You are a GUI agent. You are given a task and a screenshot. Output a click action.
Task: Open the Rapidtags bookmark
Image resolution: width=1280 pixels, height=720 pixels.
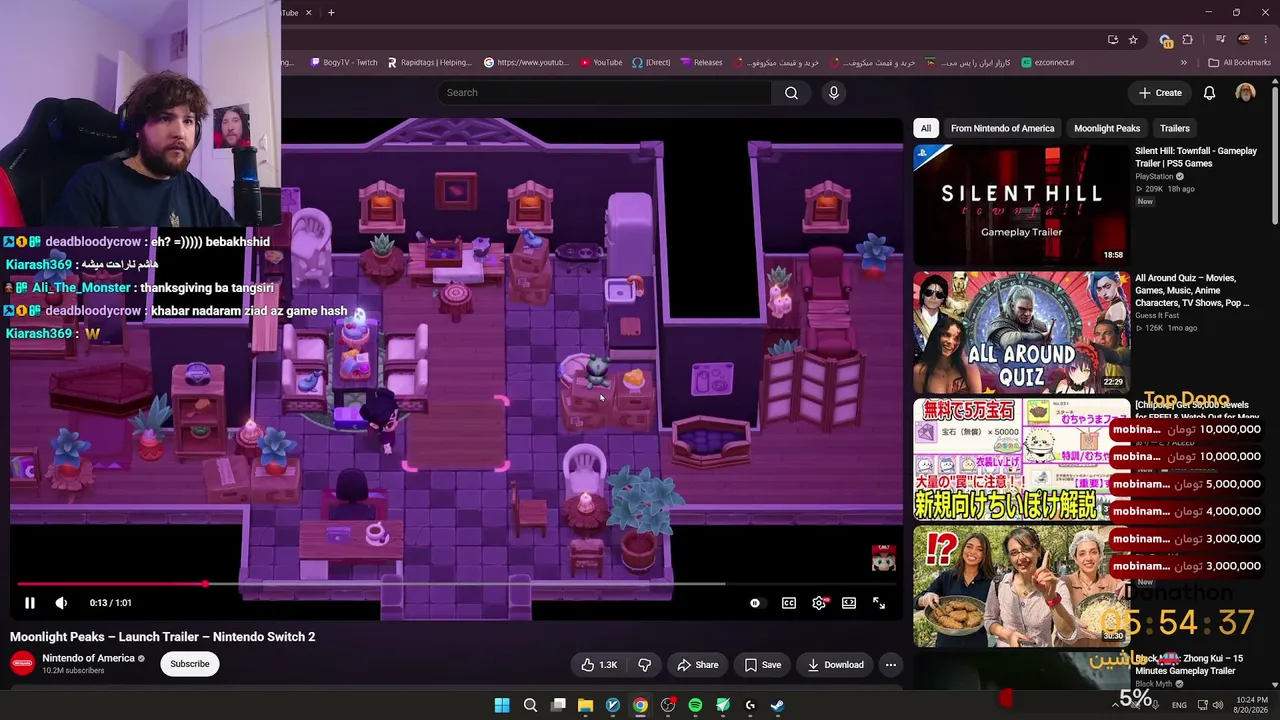point(429,62)
